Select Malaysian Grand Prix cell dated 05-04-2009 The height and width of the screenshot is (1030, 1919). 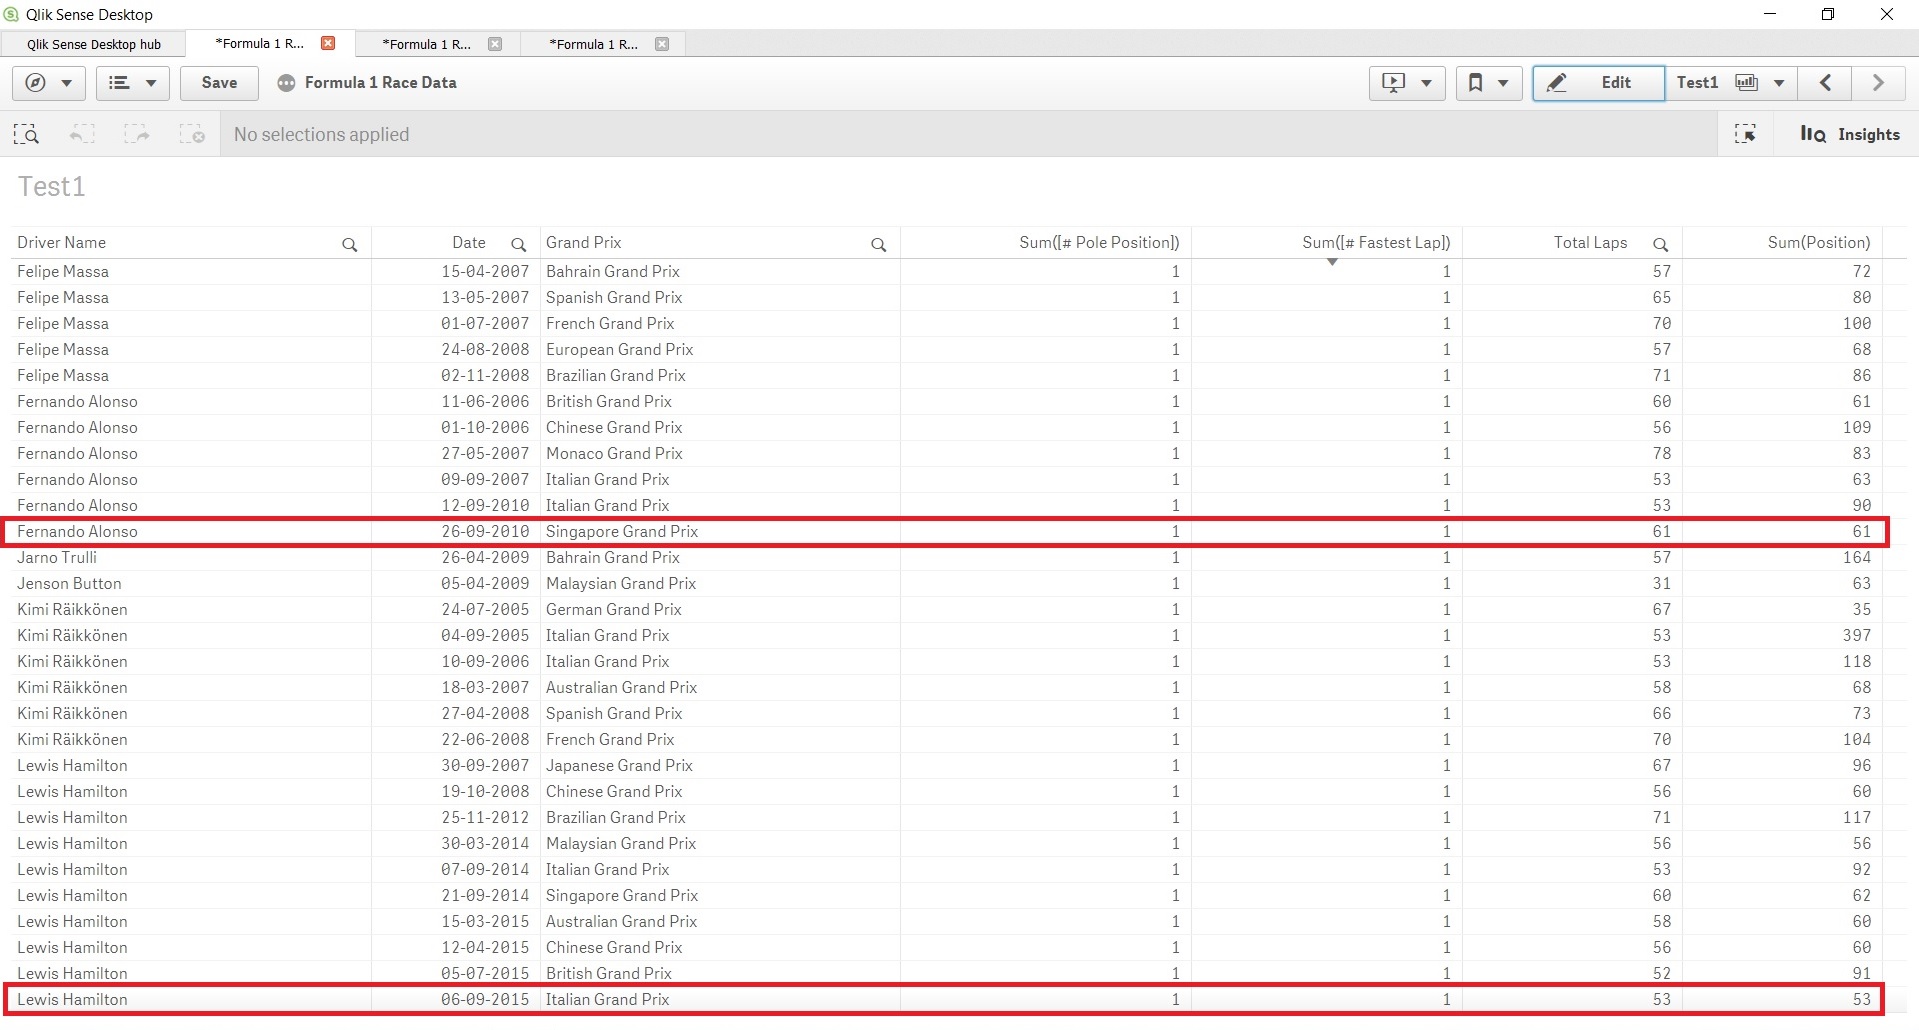click(720, 584)
